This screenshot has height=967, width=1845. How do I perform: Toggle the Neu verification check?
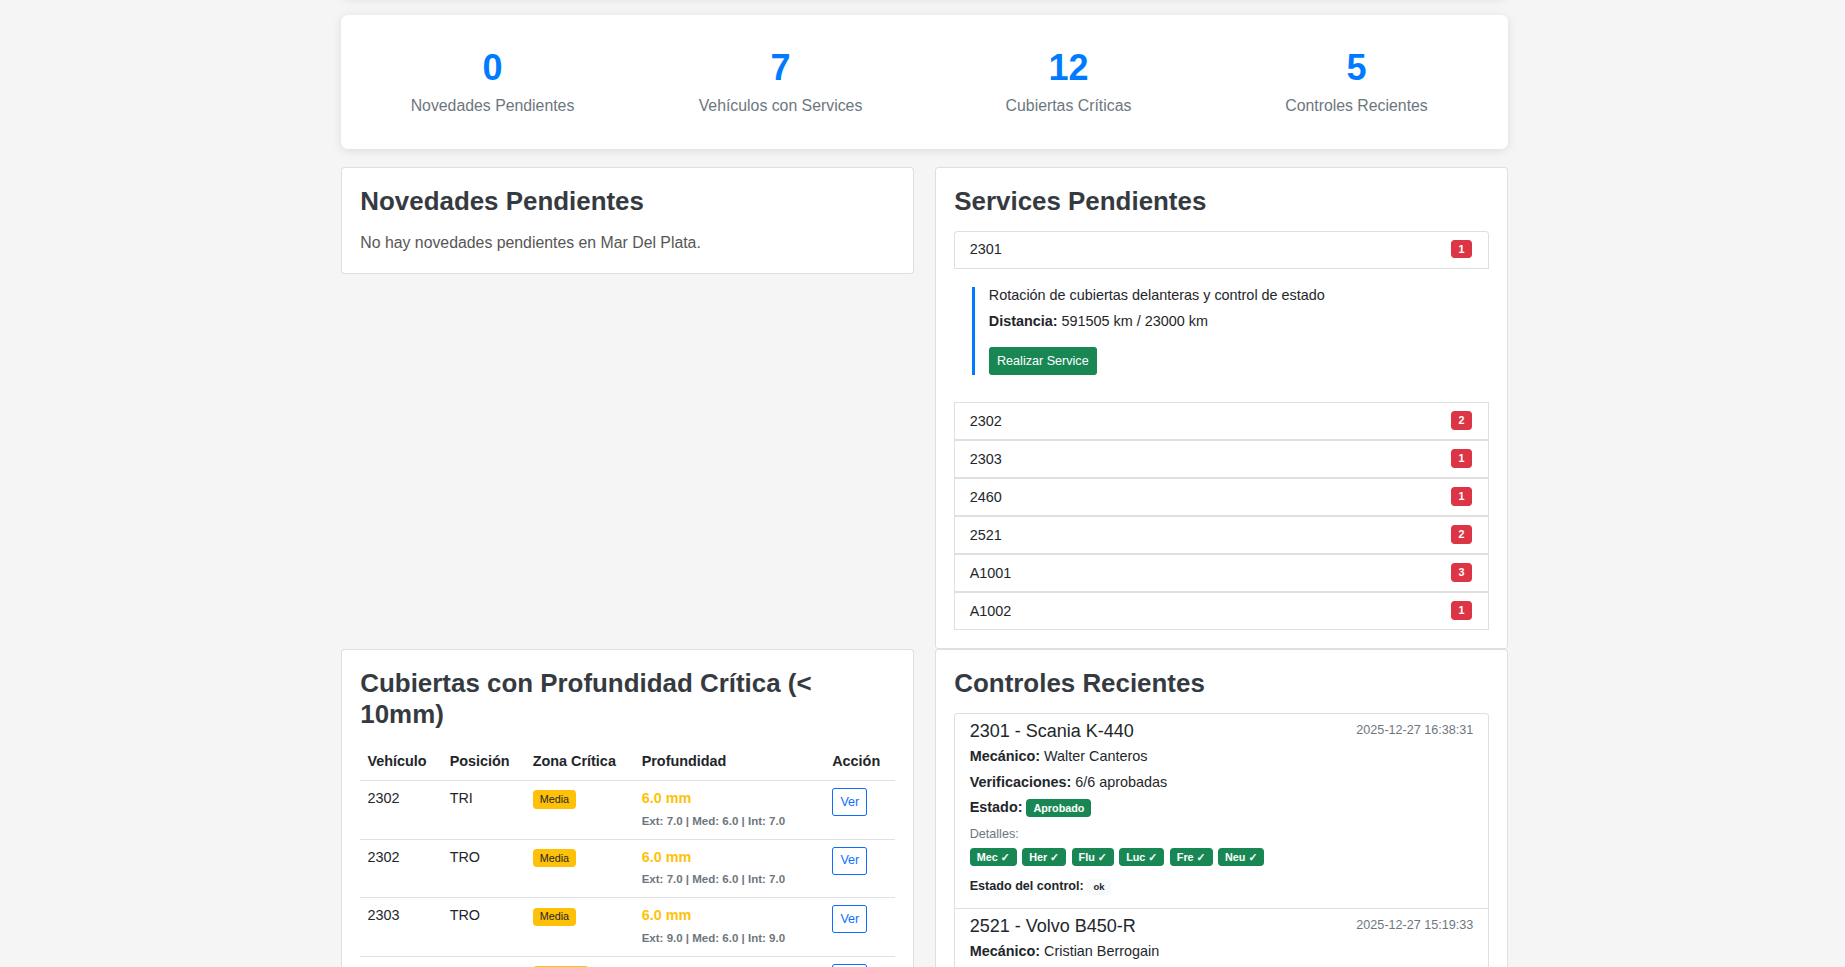[x=1240, y=857]
